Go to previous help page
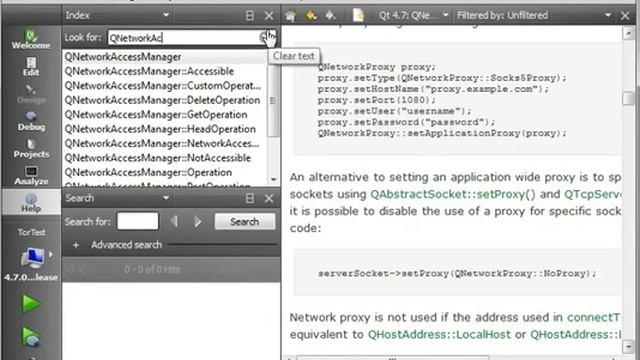The height and width of the screenshot is (360, 640). 311,16
